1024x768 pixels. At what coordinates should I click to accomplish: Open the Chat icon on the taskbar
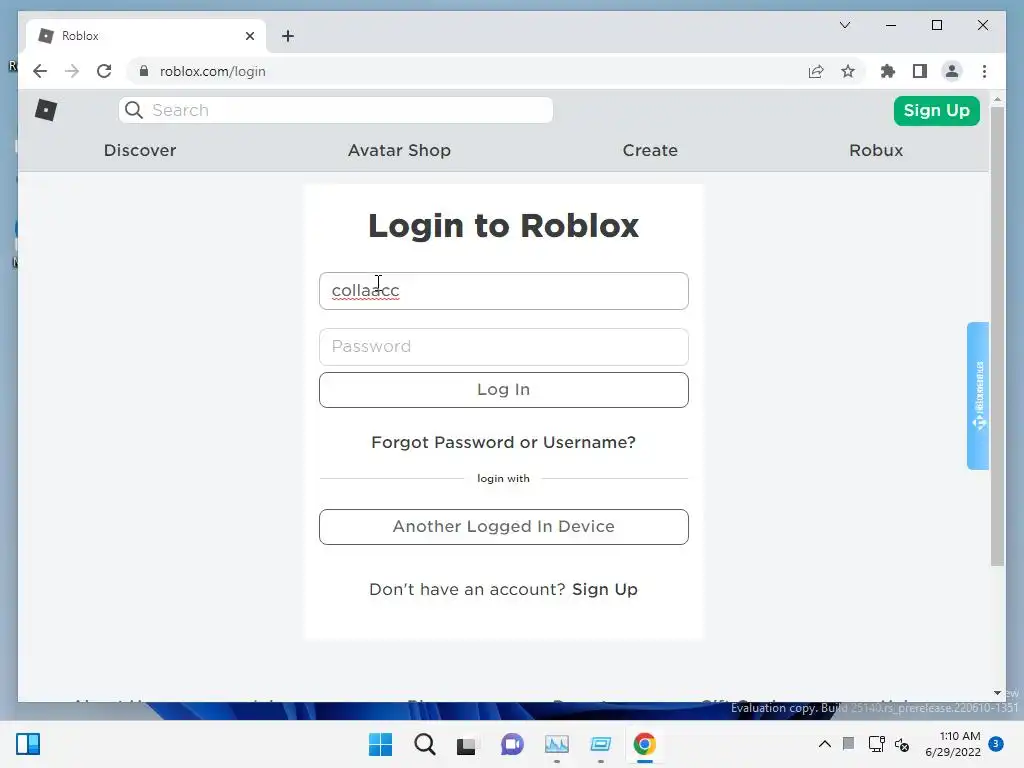[512, 744]
